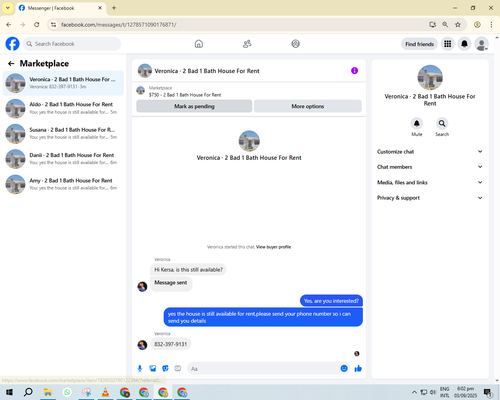Select the Veronica conversation in the list
The image size is (500, 400).
pos(63,83)
